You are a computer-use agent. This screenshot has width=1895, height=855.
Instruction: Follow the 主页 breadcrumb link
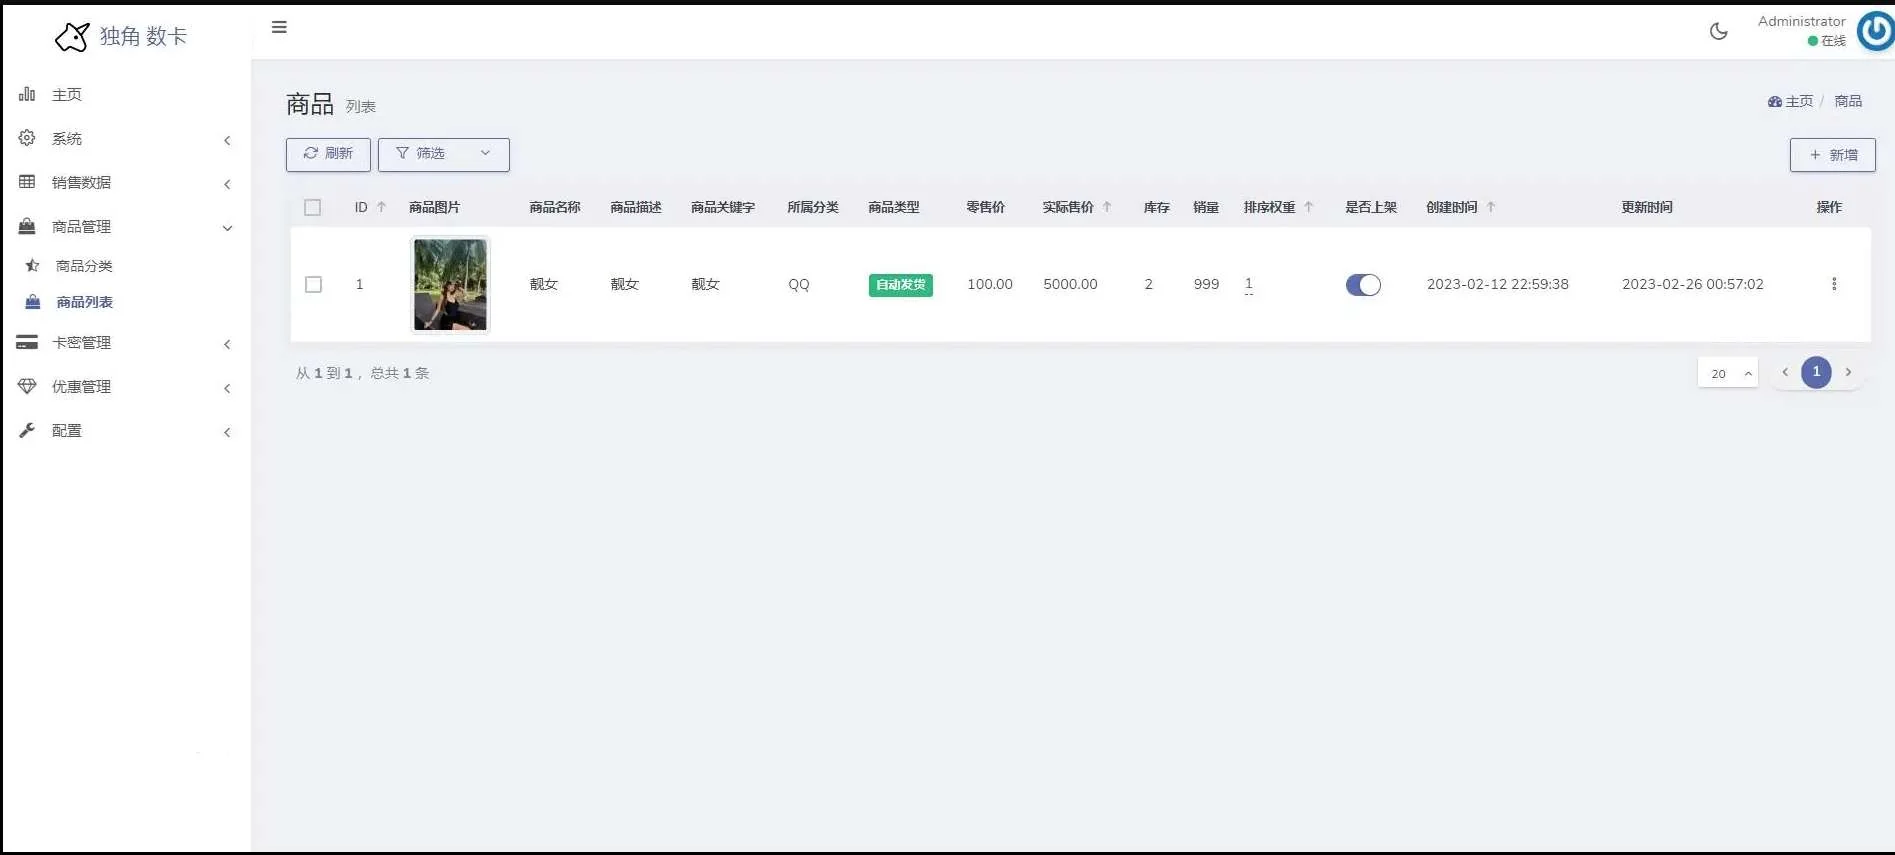click(x=1799, y=102)
